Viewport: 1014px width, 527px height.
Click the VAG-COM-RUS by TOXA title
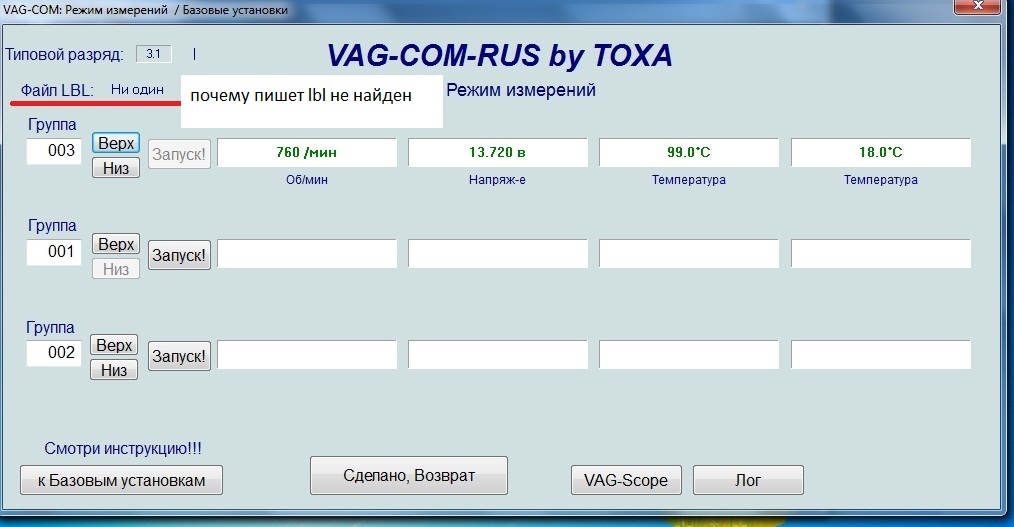coord(499,56)
